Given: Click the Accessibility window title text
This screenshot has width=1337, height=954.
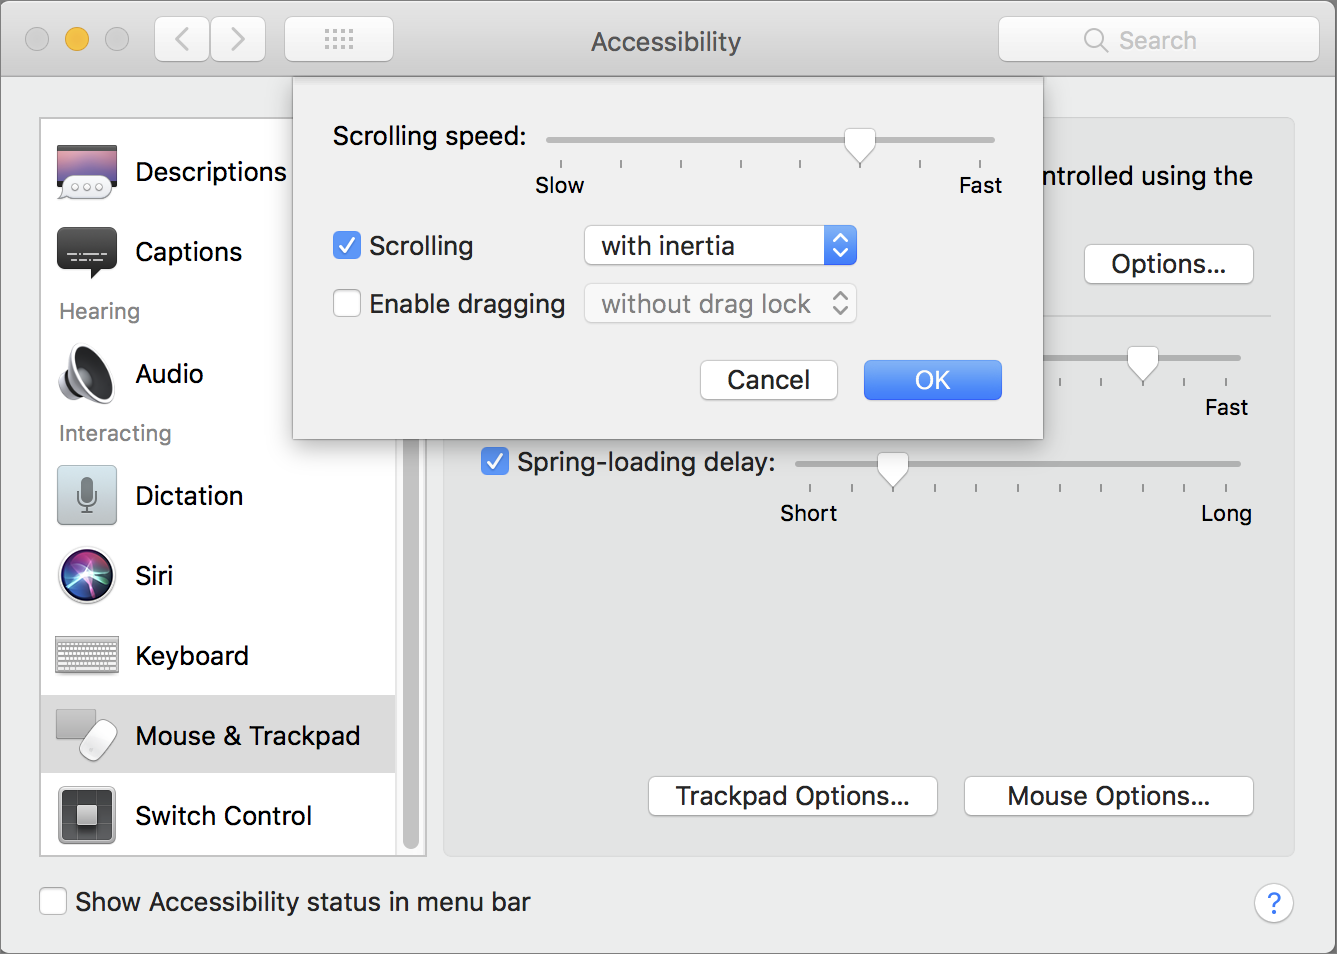Looking at the screenshot, I should [666, 41].
